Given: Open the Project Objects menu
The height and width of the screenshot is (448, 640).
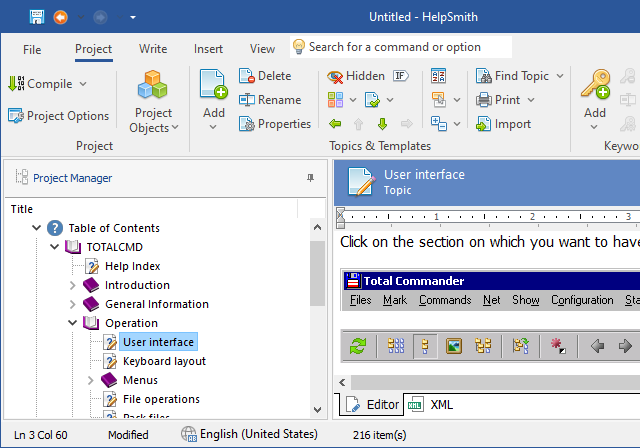Looking at the screenshot, I should (x=153, y=102).
